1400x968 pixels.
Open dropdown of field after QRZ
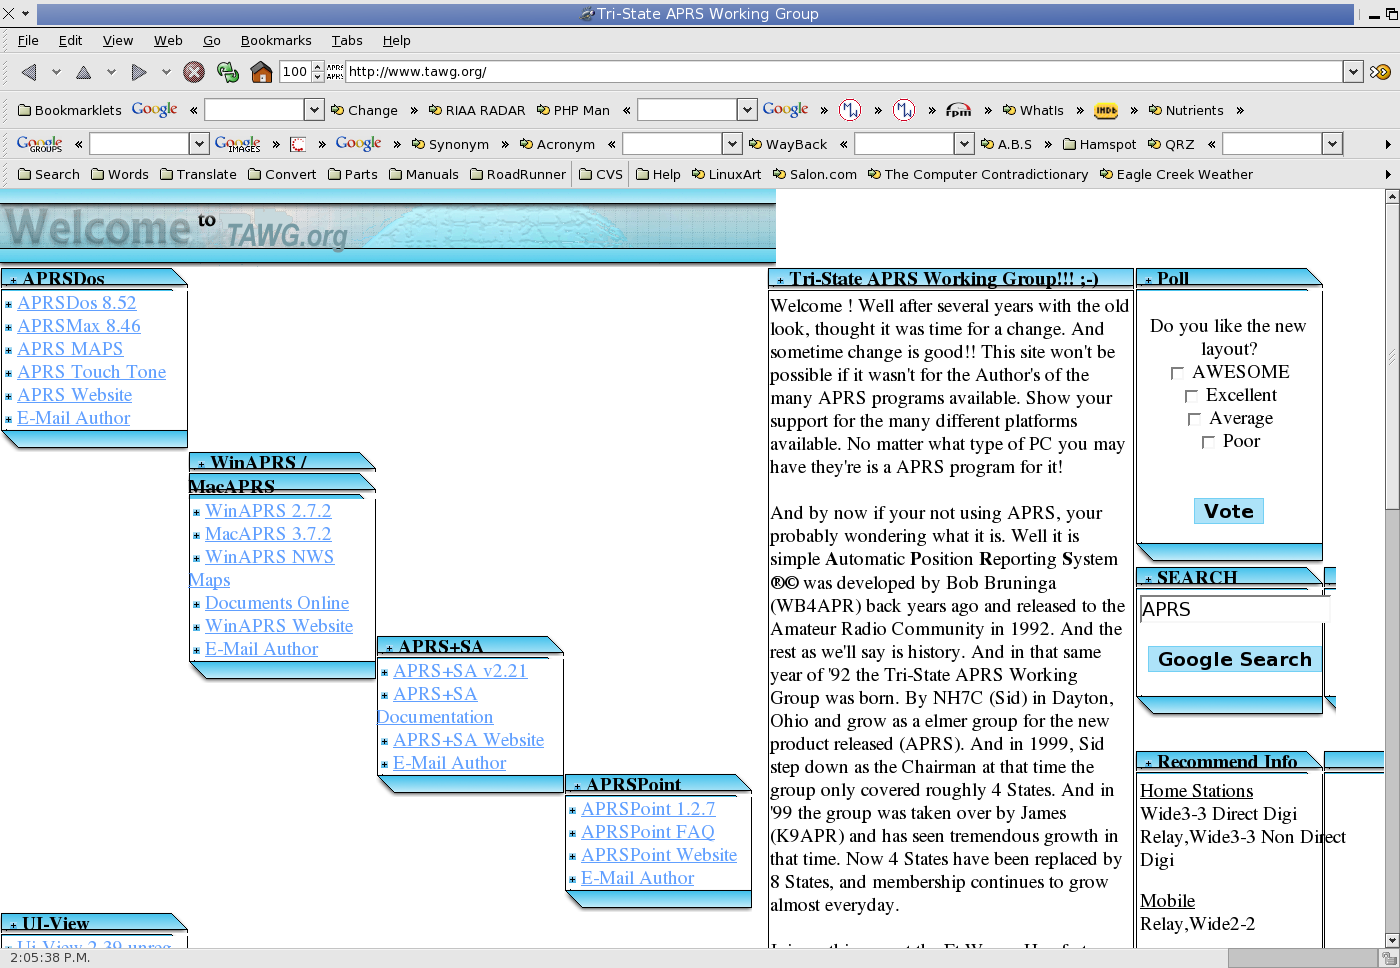(1332, 144)
